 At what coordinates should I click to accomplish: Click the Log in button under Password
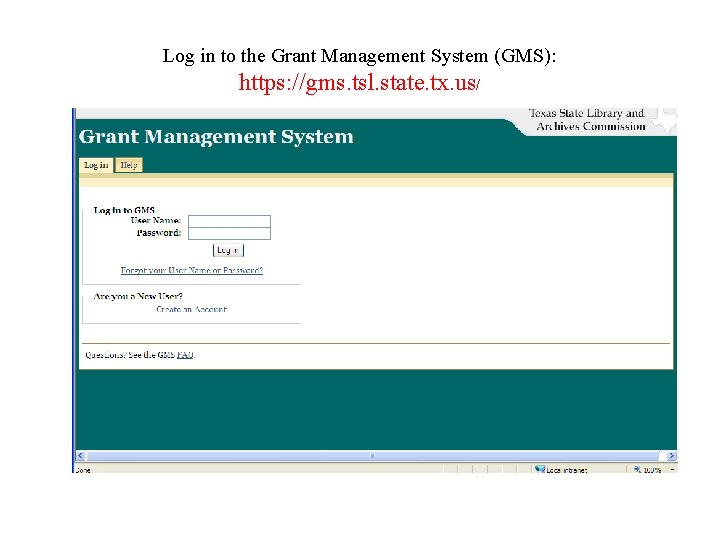tap(228, 250)
